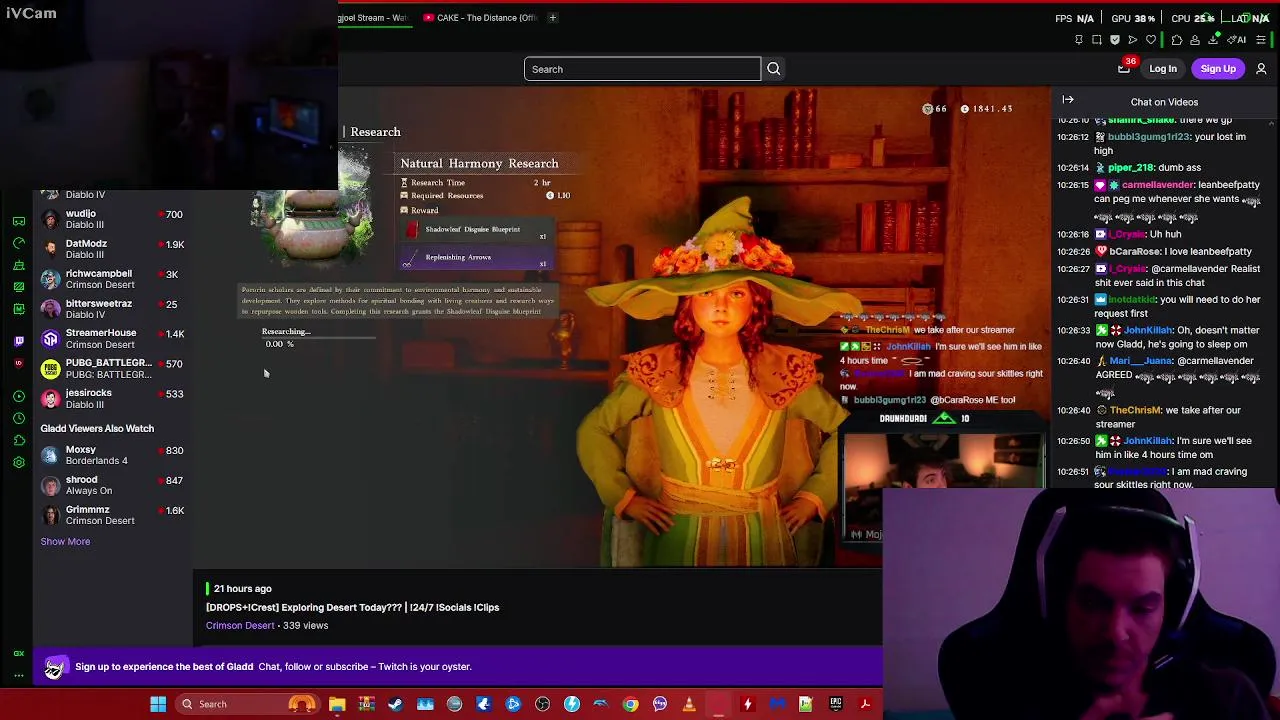Open shrood channel in sidebar
Screen dimensions: 1280x720
[112, 485]
